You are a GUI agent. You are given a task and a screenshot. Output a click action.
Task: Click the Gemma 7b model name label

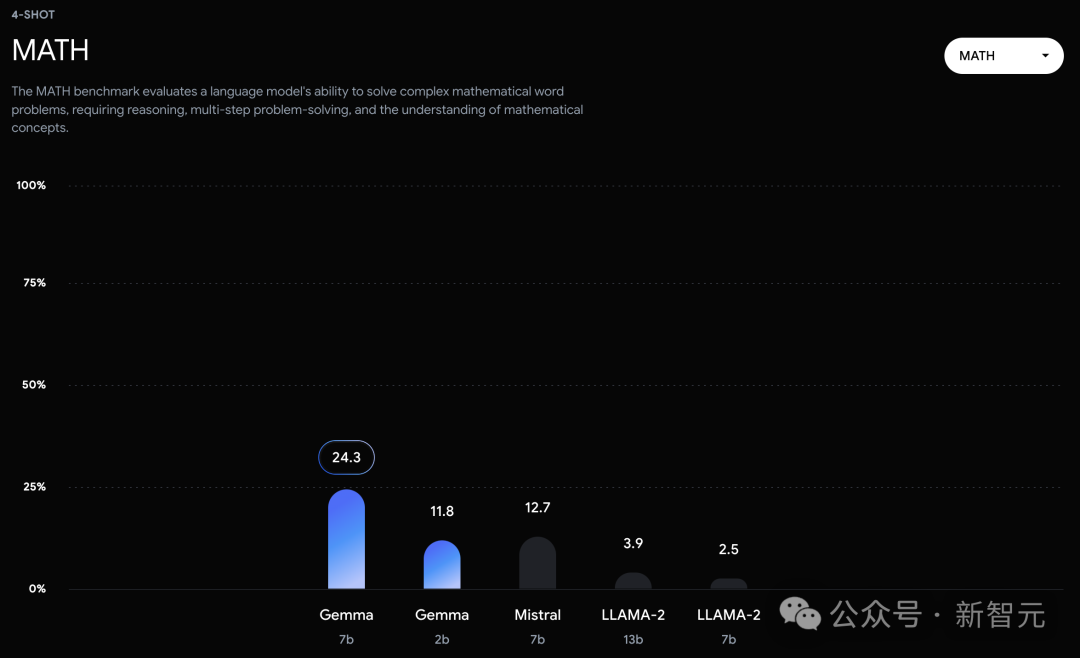click(346, 615)
